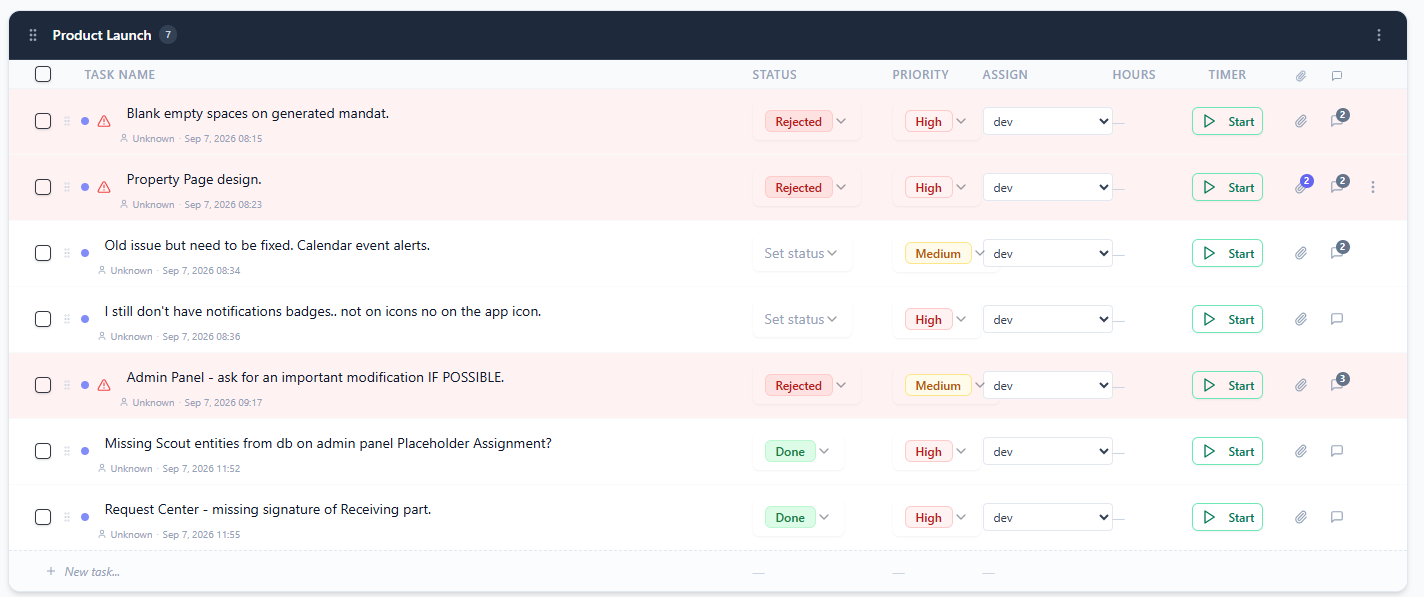Start timer for Request Center task
The width and height of the screenshot is (1424, 597).
pos(1227,517)
